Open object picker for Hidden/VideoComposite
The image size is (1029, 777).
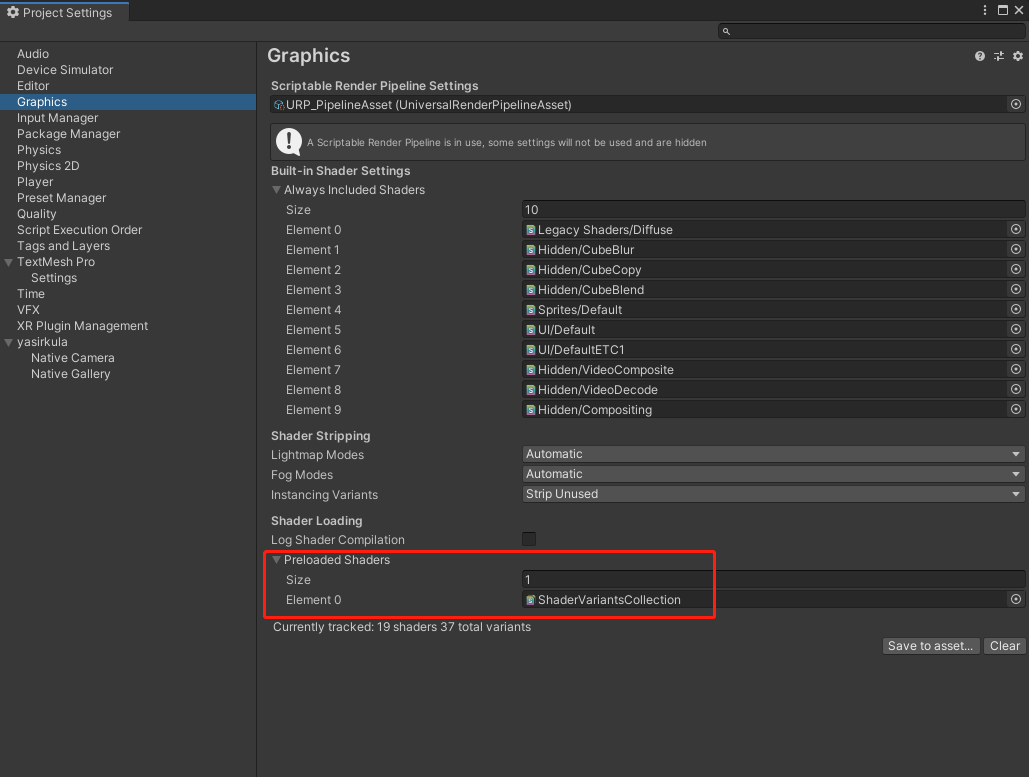click(x=1015, y=369)
